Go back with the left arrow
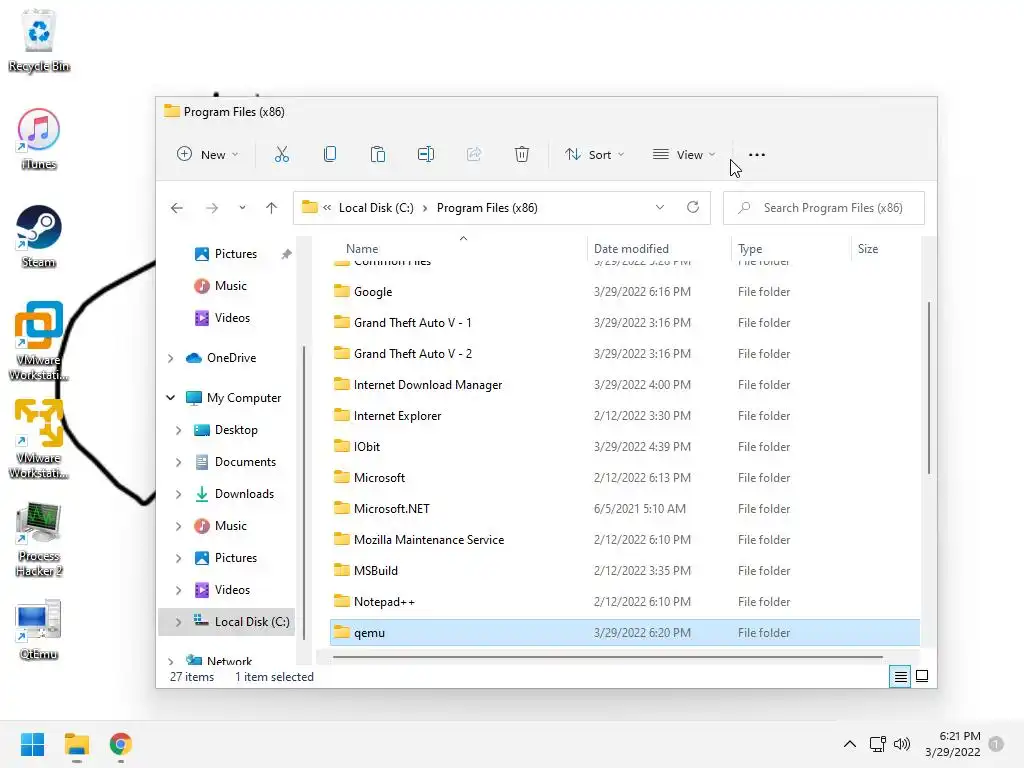This screenshot has height=768, width=1024. (x=177, y=208)
